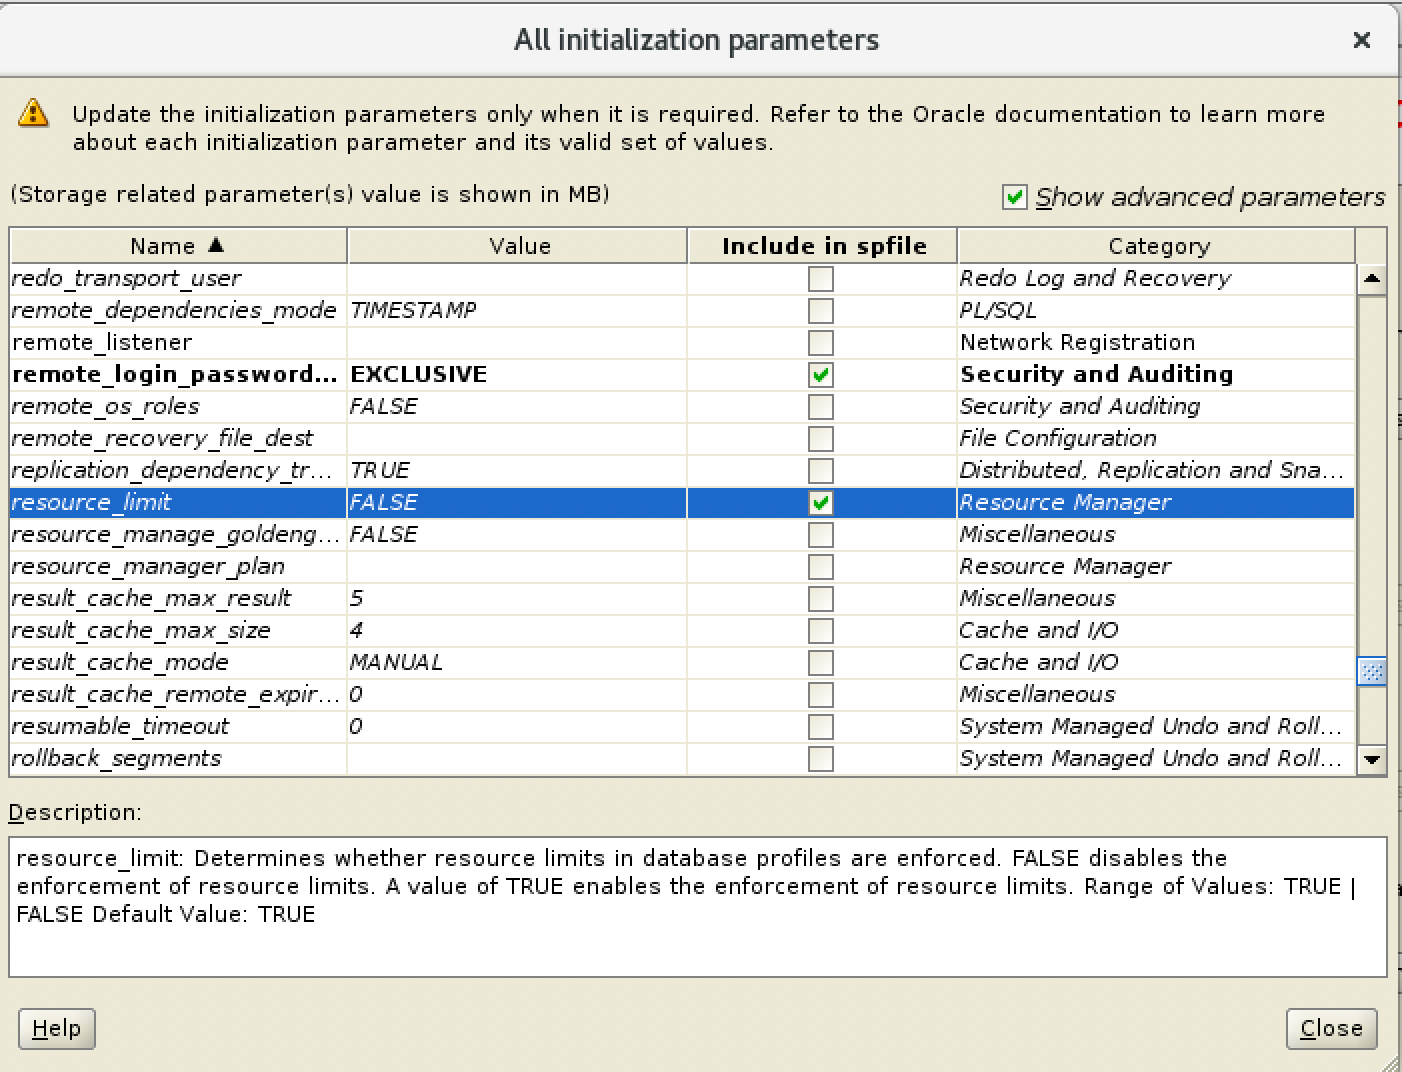Check spfile box for rollback_segments
This screenshot has height=1072, width=1402.
point(821,759)
